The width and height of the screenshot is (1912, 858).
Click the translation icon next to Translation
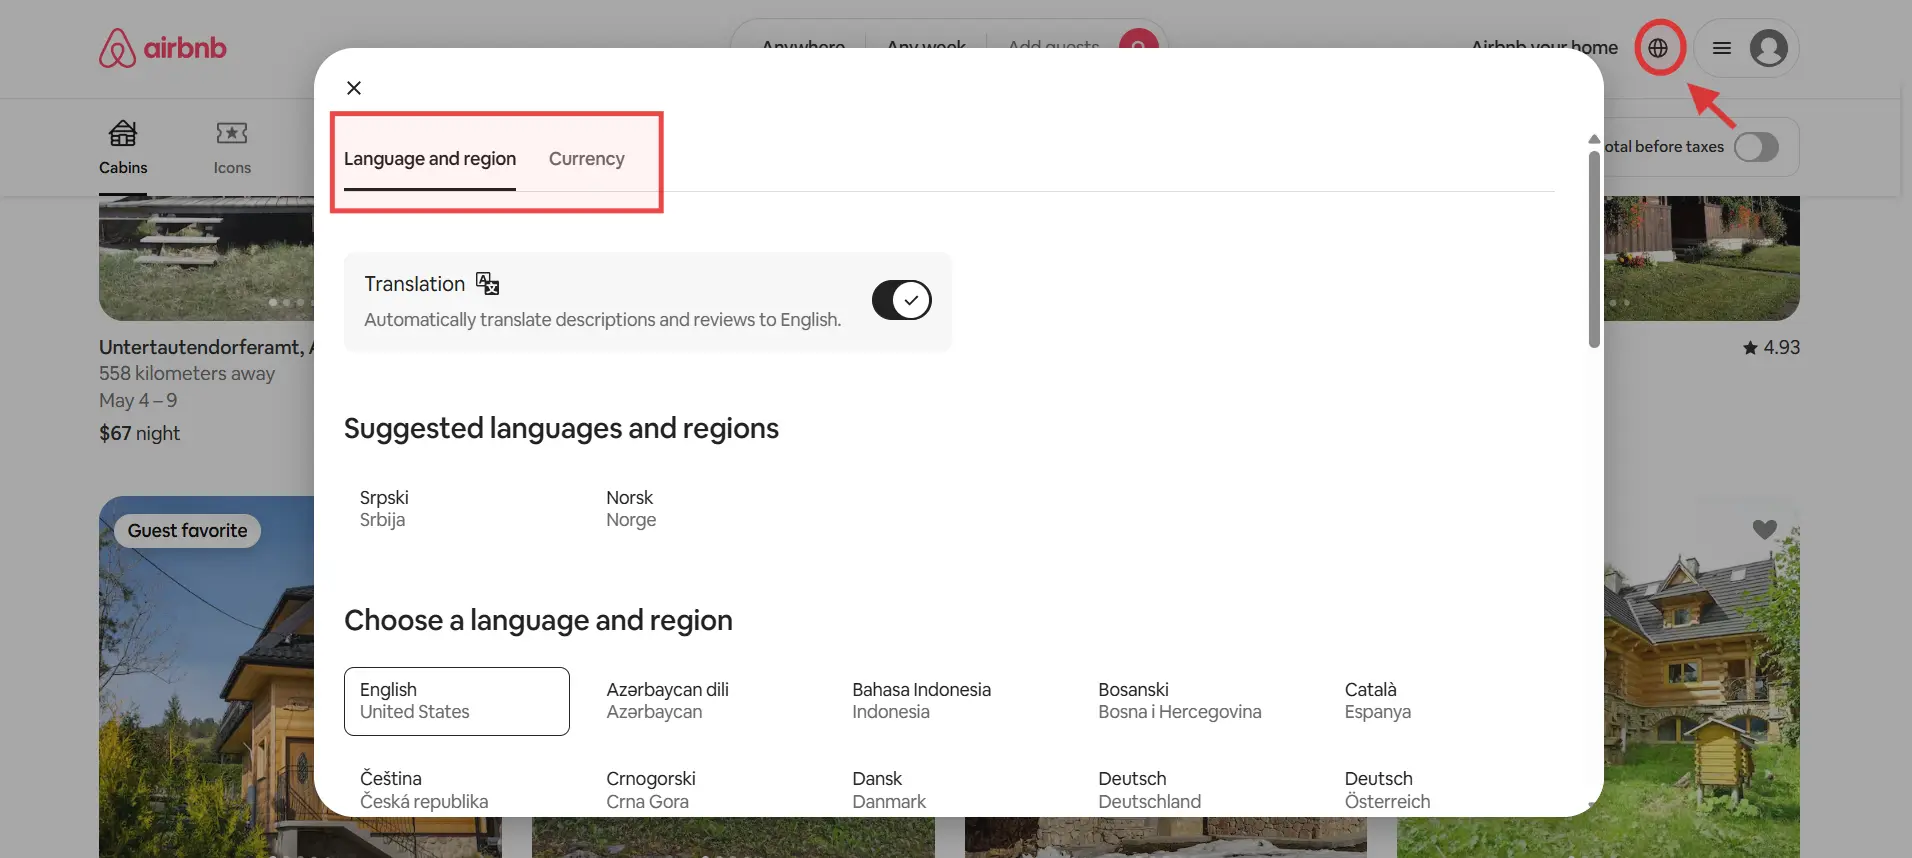[x=487, y=284]
